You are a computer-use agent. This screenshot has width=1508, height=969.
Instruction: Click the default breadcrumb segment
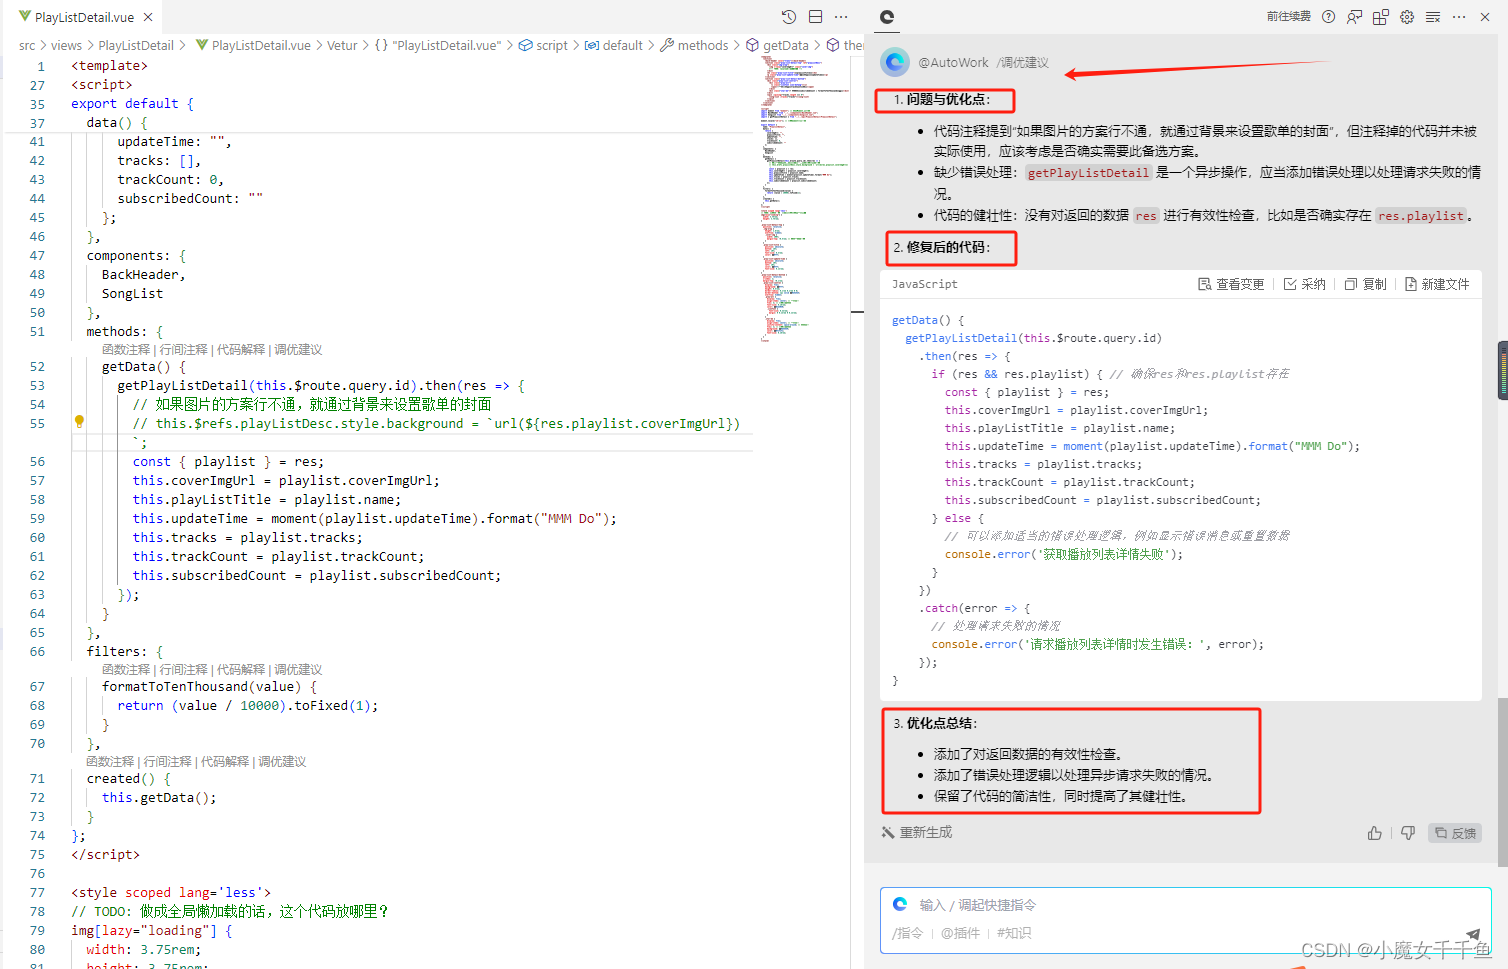point(614,45)
